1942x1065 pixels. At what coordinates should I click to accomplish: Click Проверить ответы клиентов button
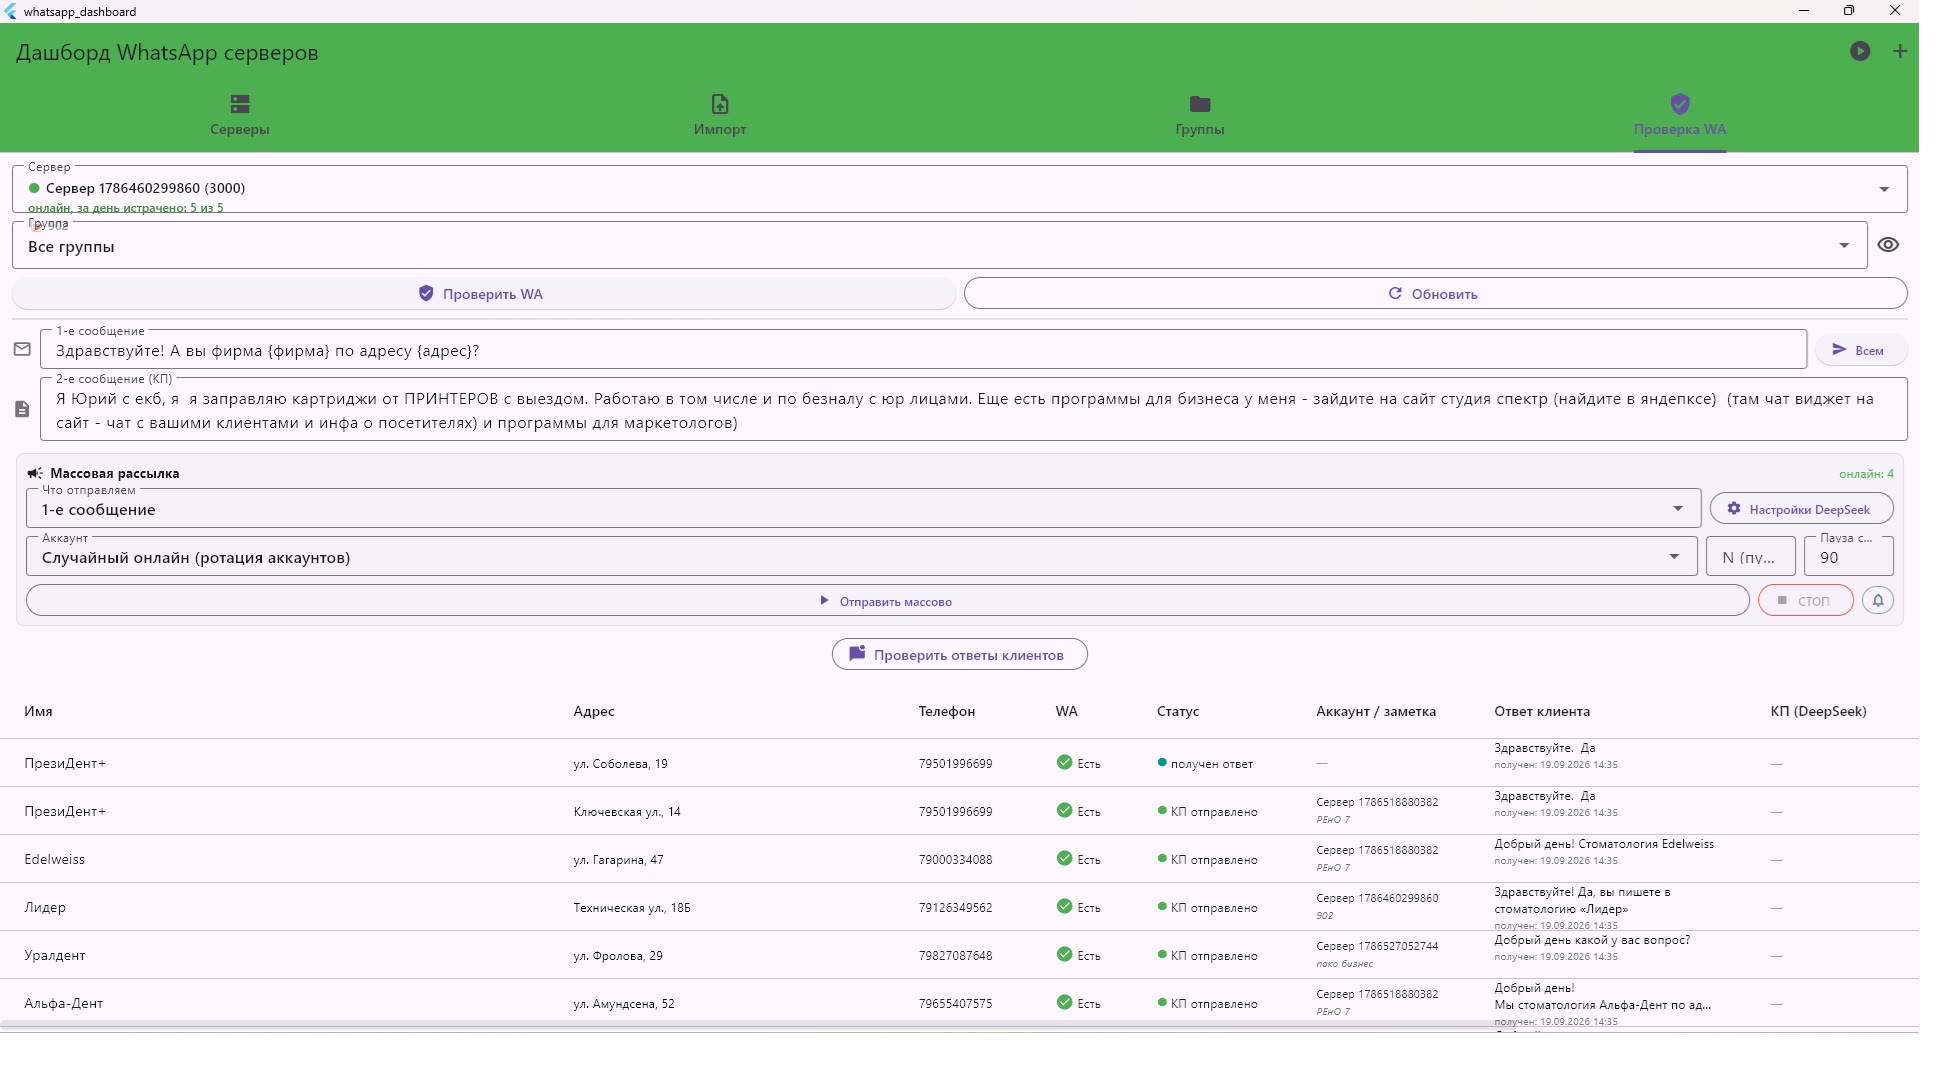coord(959,654)
